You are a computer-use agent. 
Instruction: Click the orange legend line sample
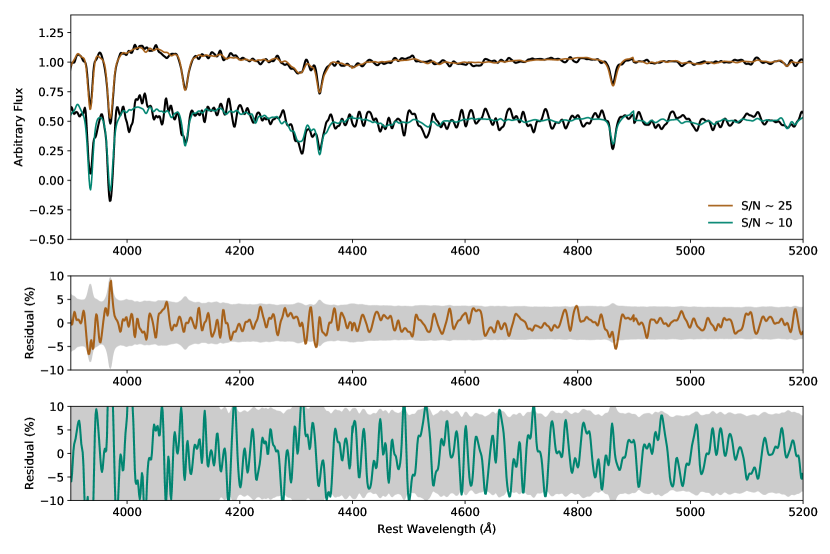coord(720,206)
